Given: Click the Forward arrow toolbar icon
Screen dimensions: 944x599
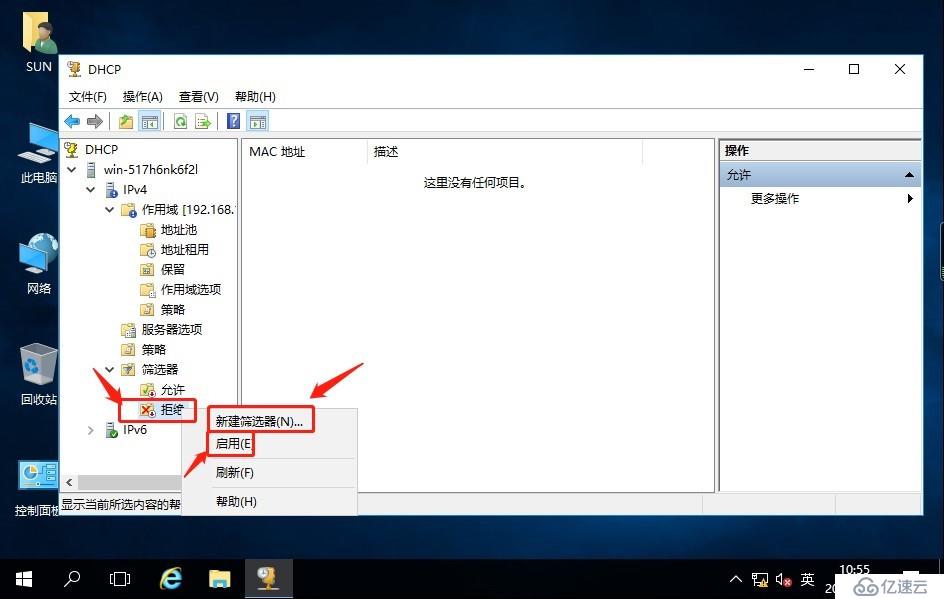Looking at the screenshot, I should [95, 122].
